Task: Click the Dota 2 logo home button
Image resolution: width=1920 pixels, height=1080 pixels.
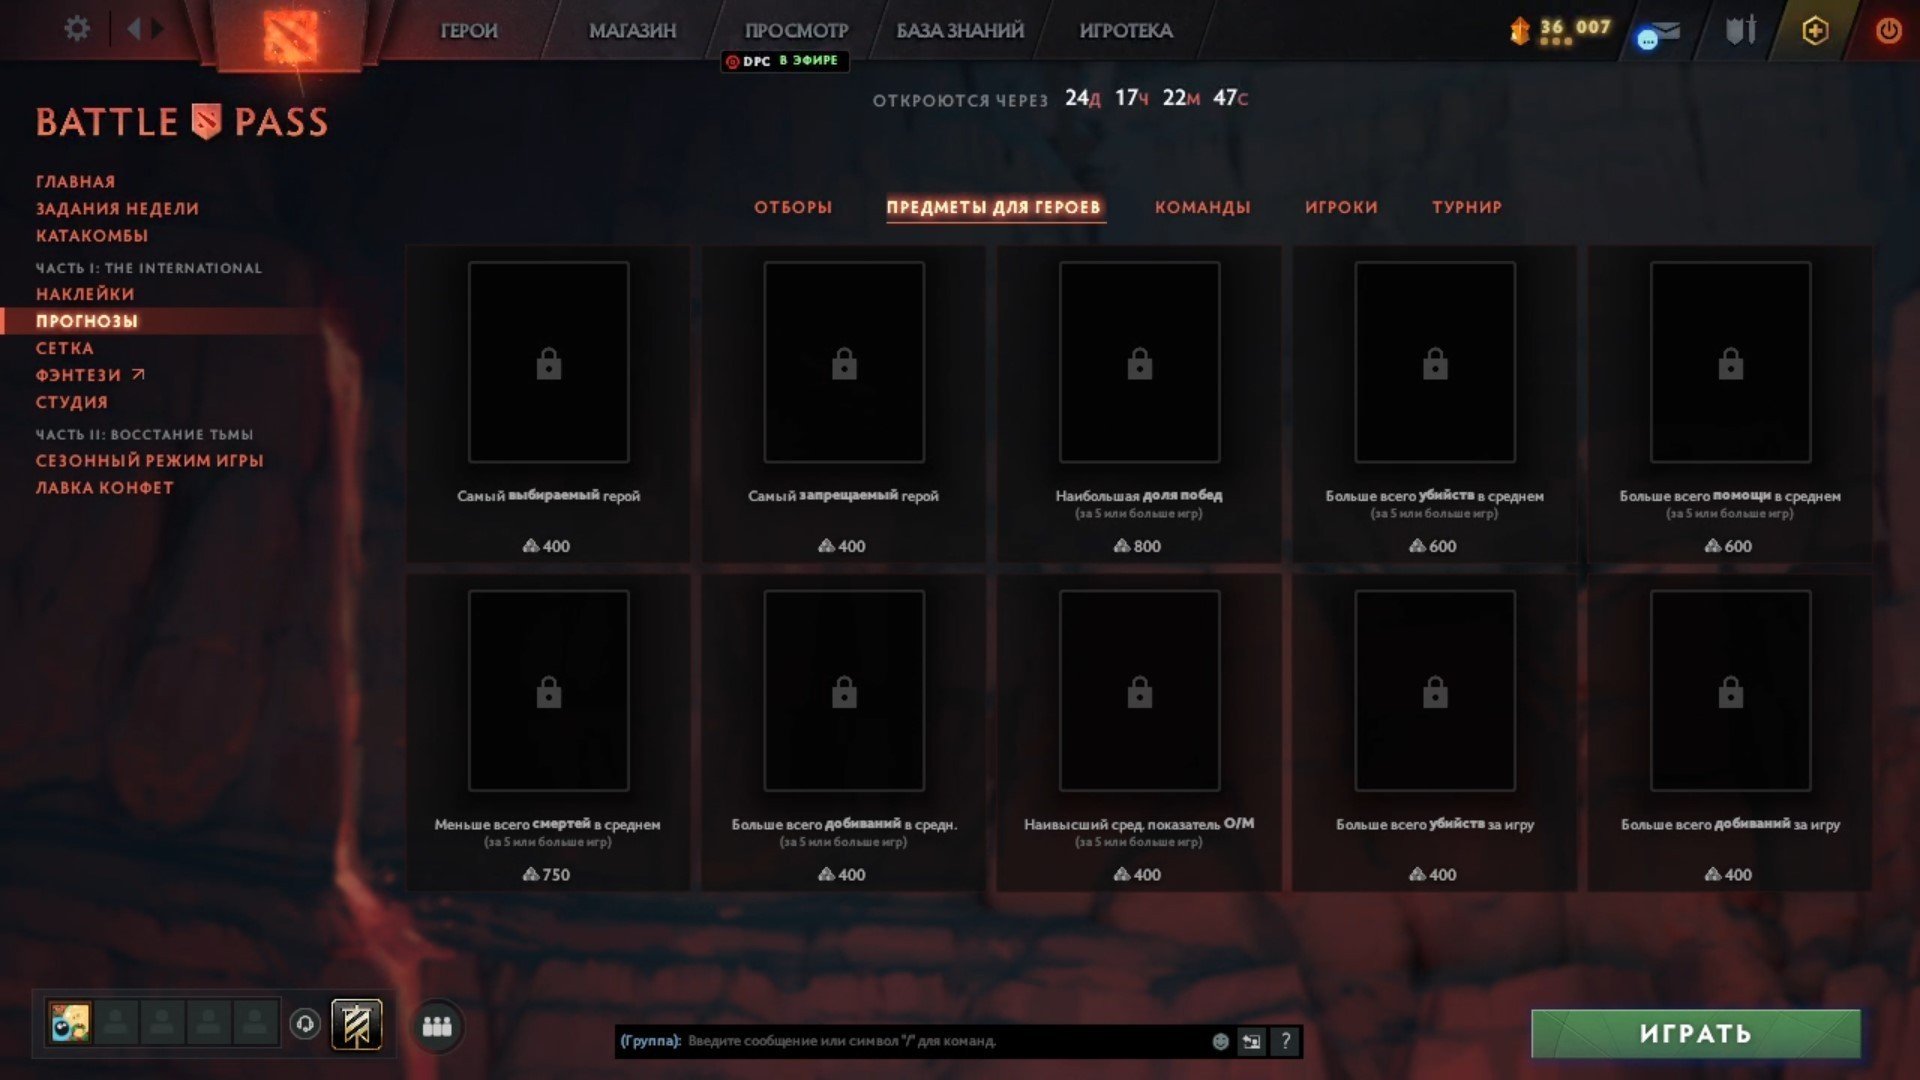Action: tap(290, 35)
